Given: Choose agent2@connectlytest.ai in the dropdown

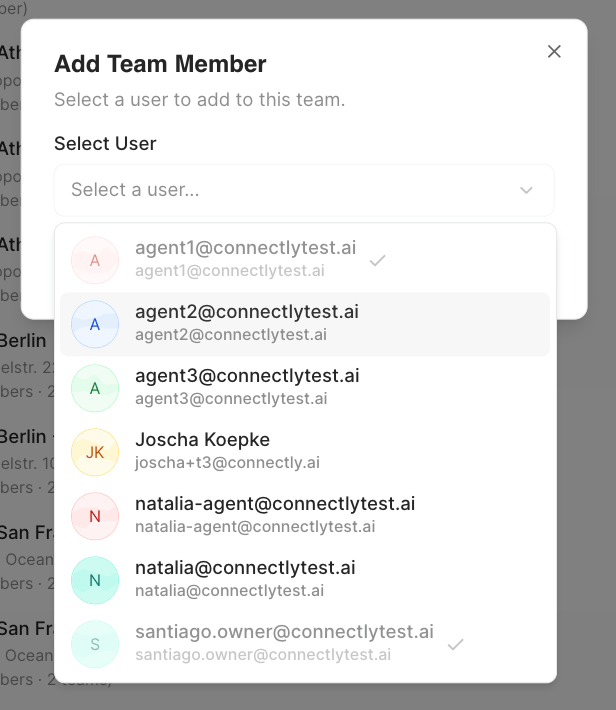Looking at the screenshot, I should [305, 324].
